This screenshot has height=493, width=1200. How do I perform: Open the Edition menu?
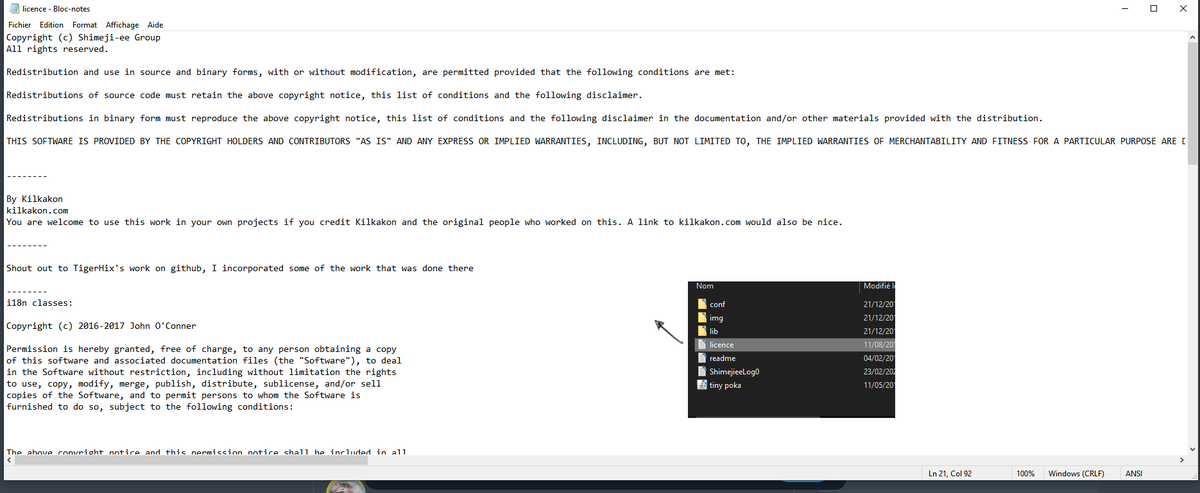point(52,24)
